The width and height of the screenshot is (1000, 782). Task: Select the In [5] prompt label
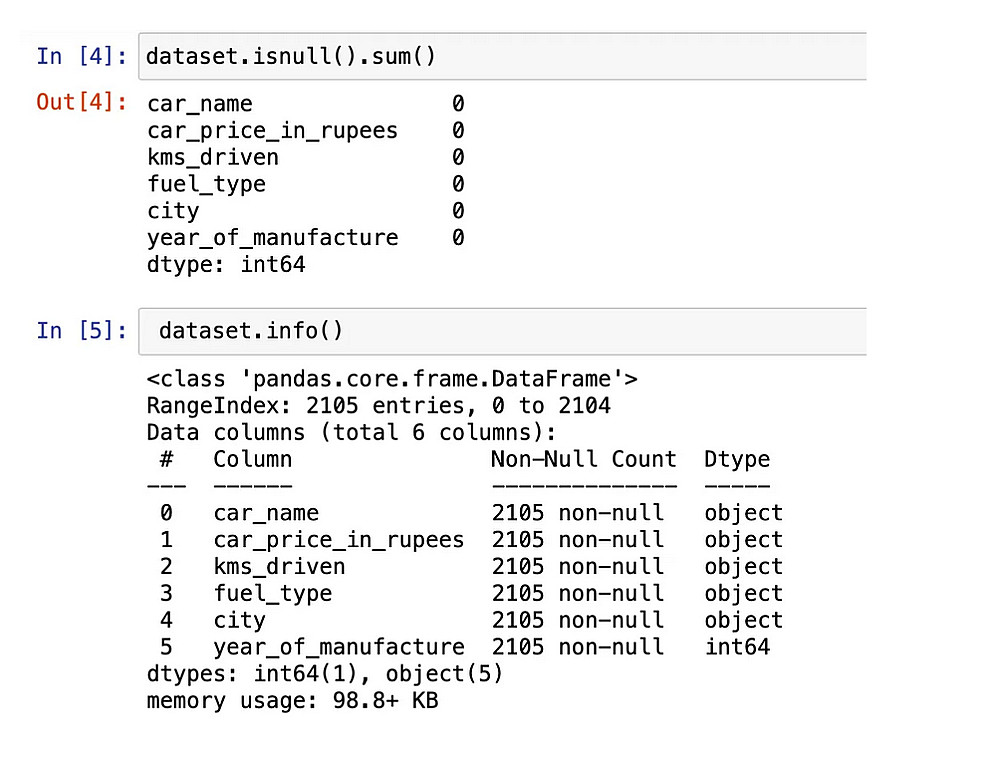pyautogui.click(x=81, y=331)
